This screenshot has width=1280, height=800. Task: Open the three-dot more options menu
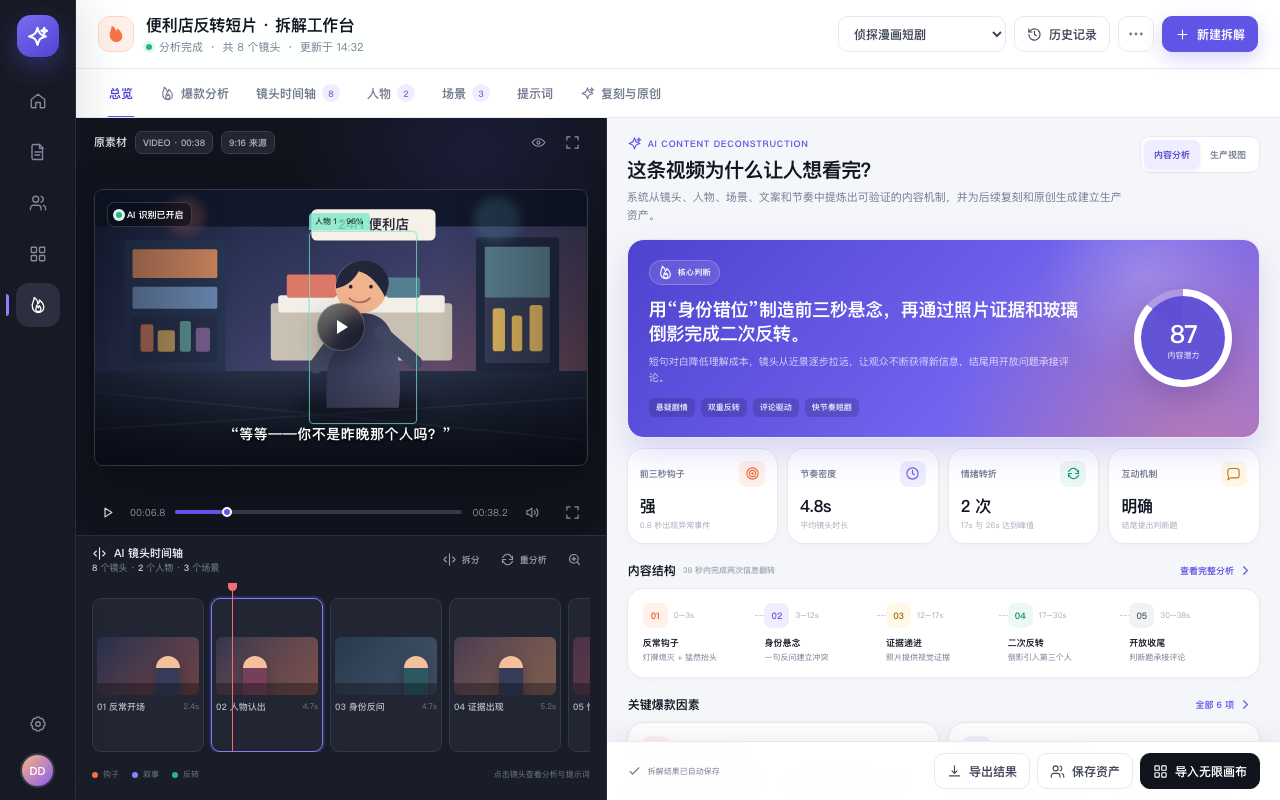1136,34
